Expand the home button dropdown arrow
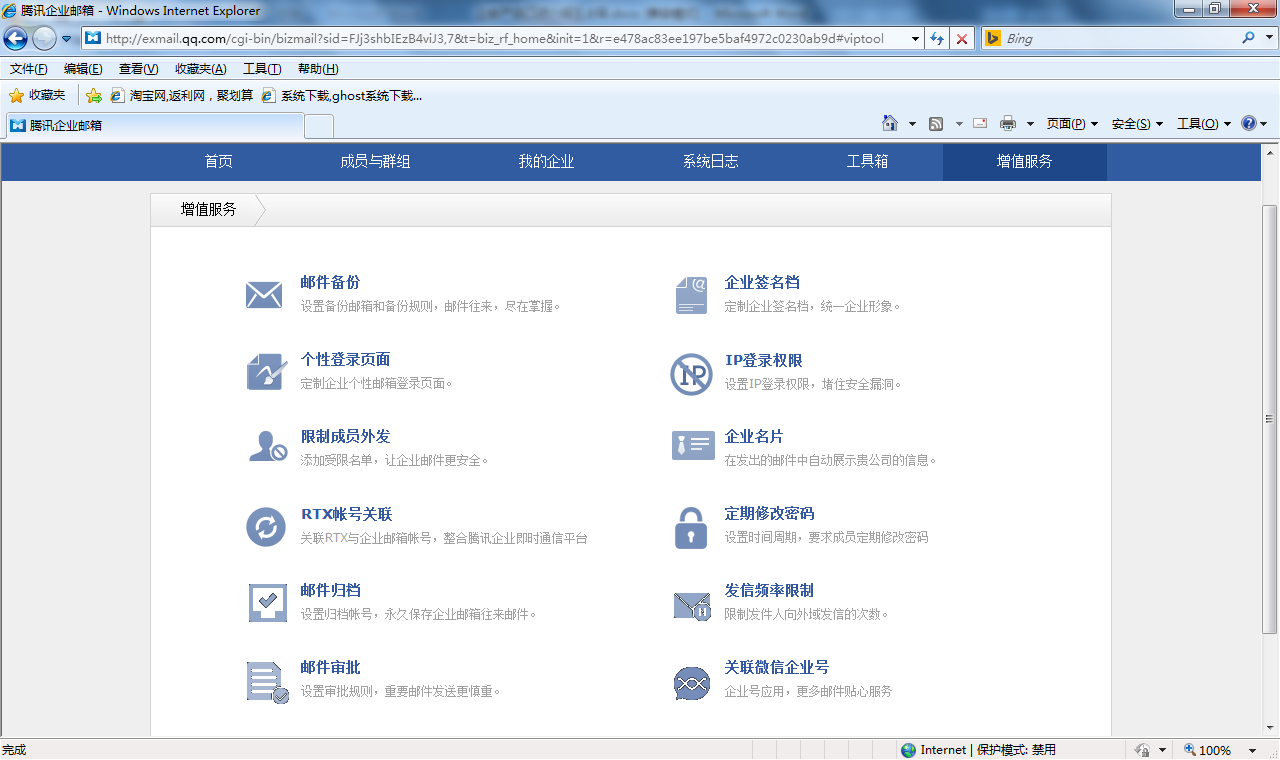1280x760 pixels. click(x=912, y=124)
